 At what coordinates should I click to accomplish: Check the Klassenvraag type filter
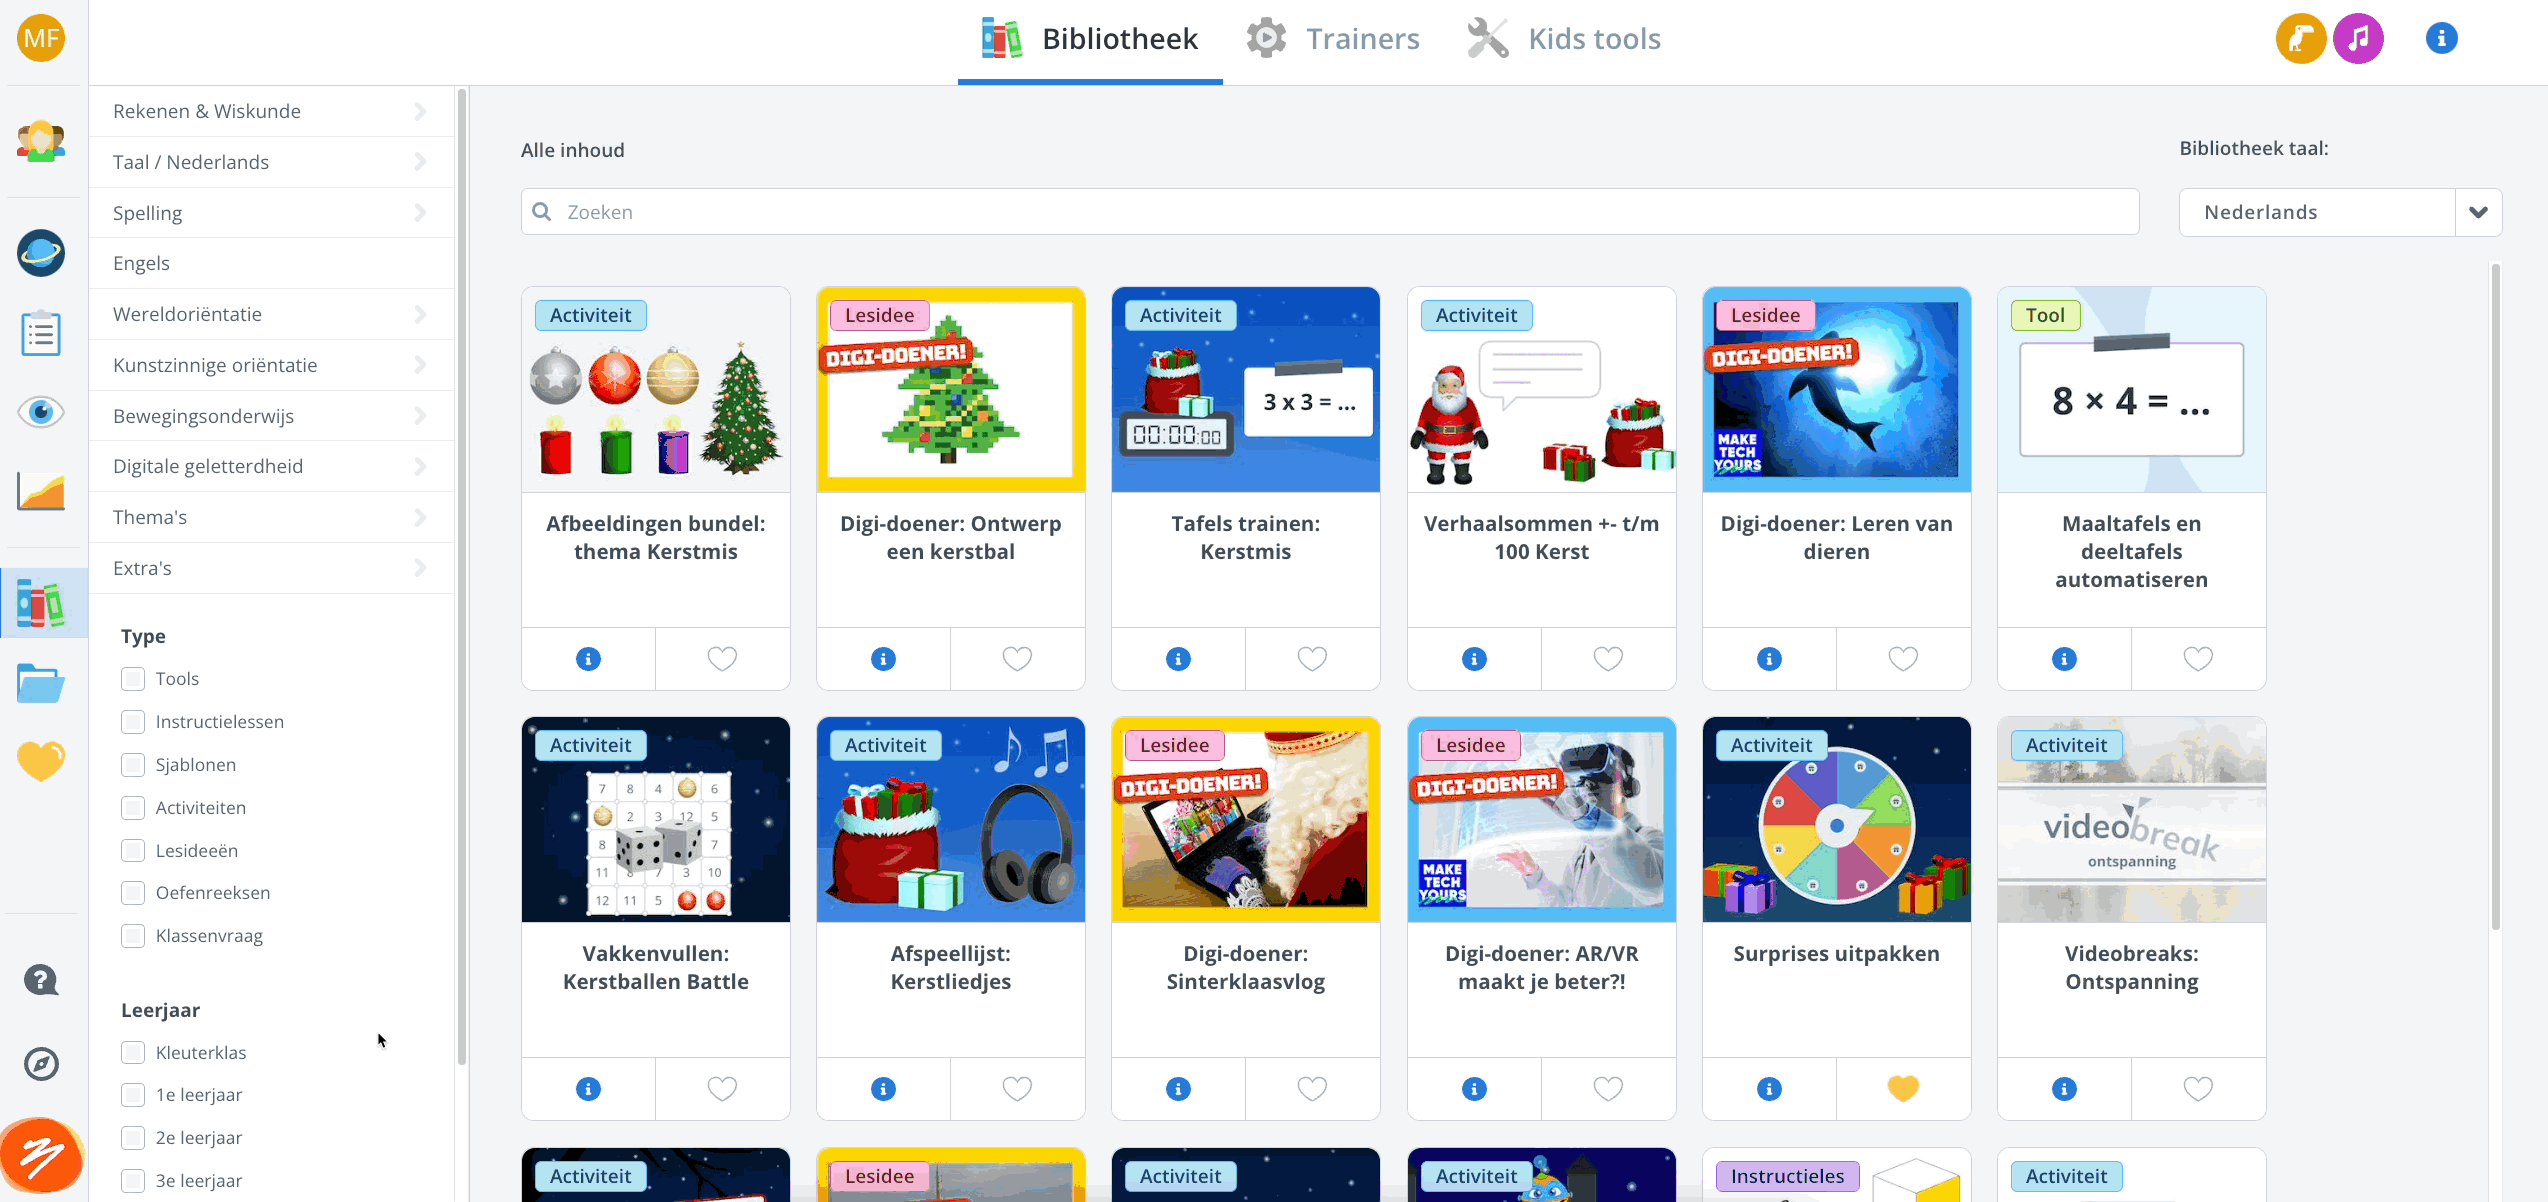(x=133, y=936)
